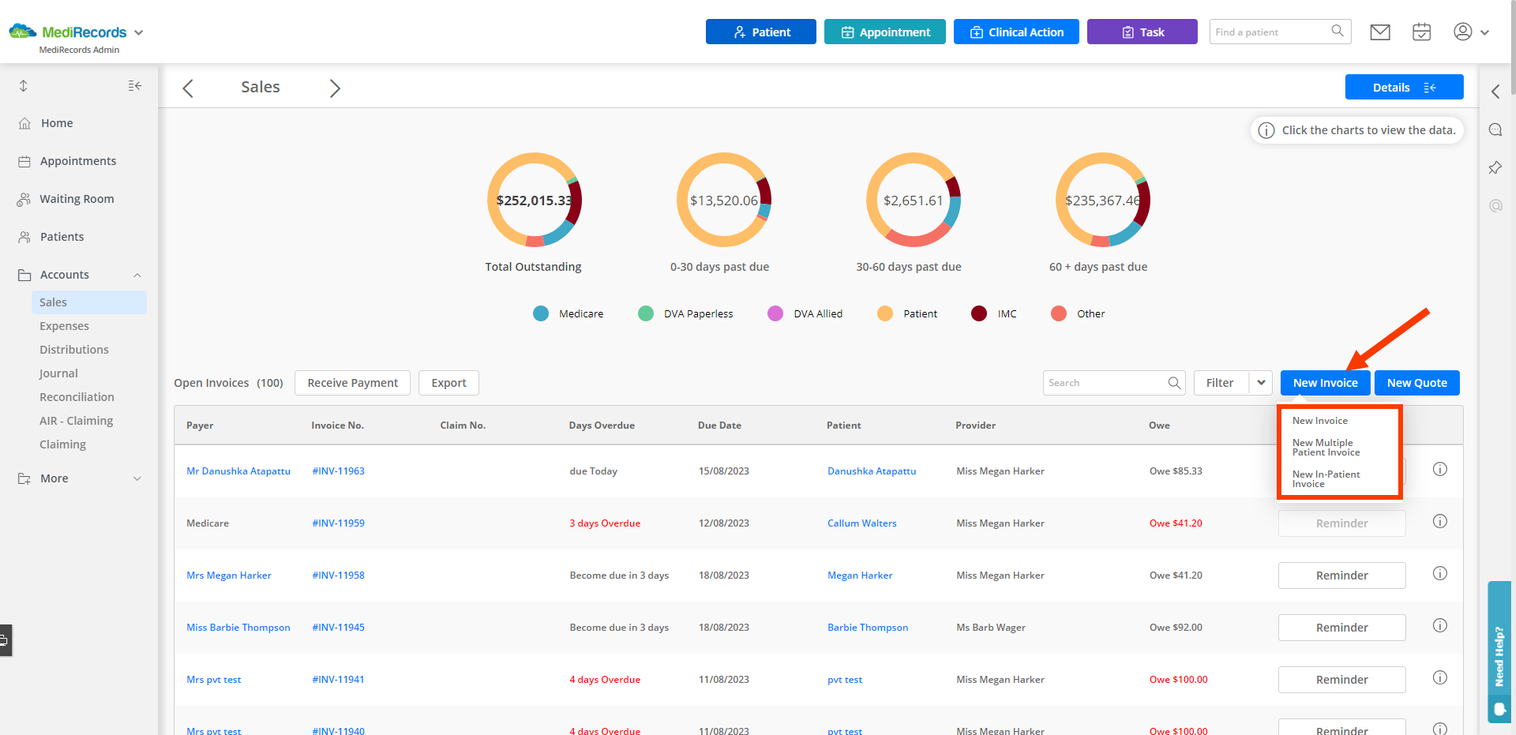Click info icon for invoice #INV-11963

pyautogui.click(x=1440, y=469)
